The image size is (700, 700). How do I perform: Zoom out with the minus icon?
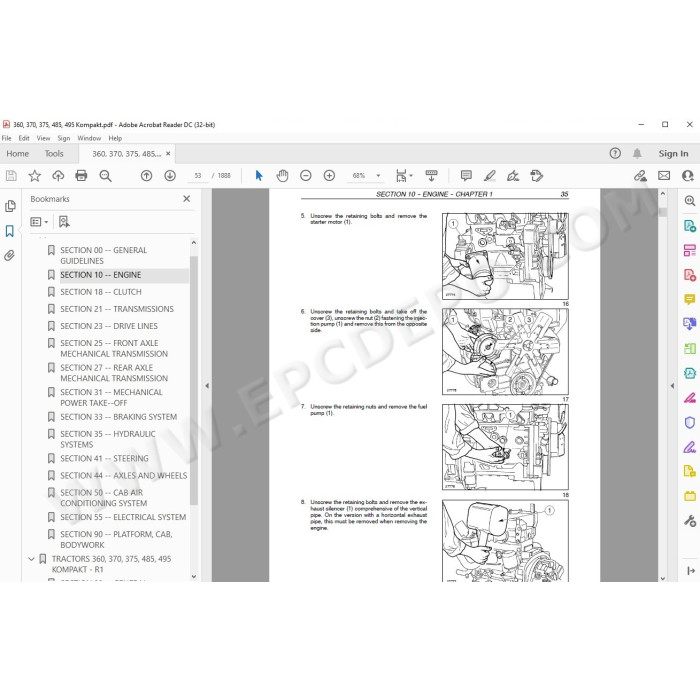(306, 176)
